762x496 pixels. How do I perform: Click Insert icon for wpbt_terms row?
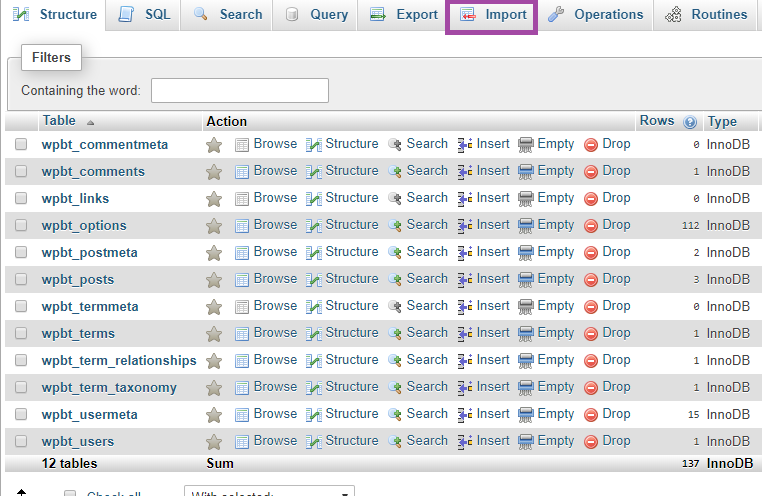(465, 334)
